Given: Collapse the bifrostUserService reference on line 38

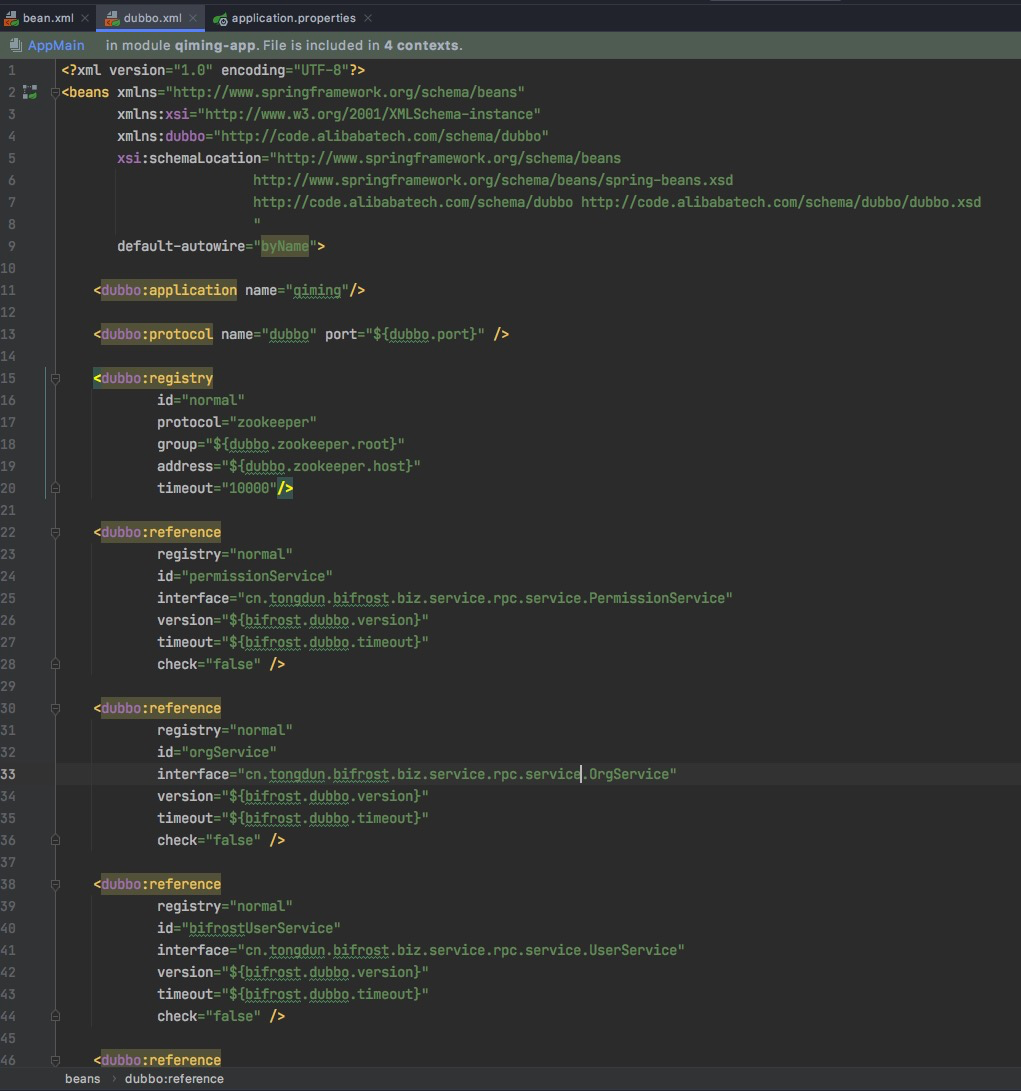Looking at the screenshot, I should 55,884.
